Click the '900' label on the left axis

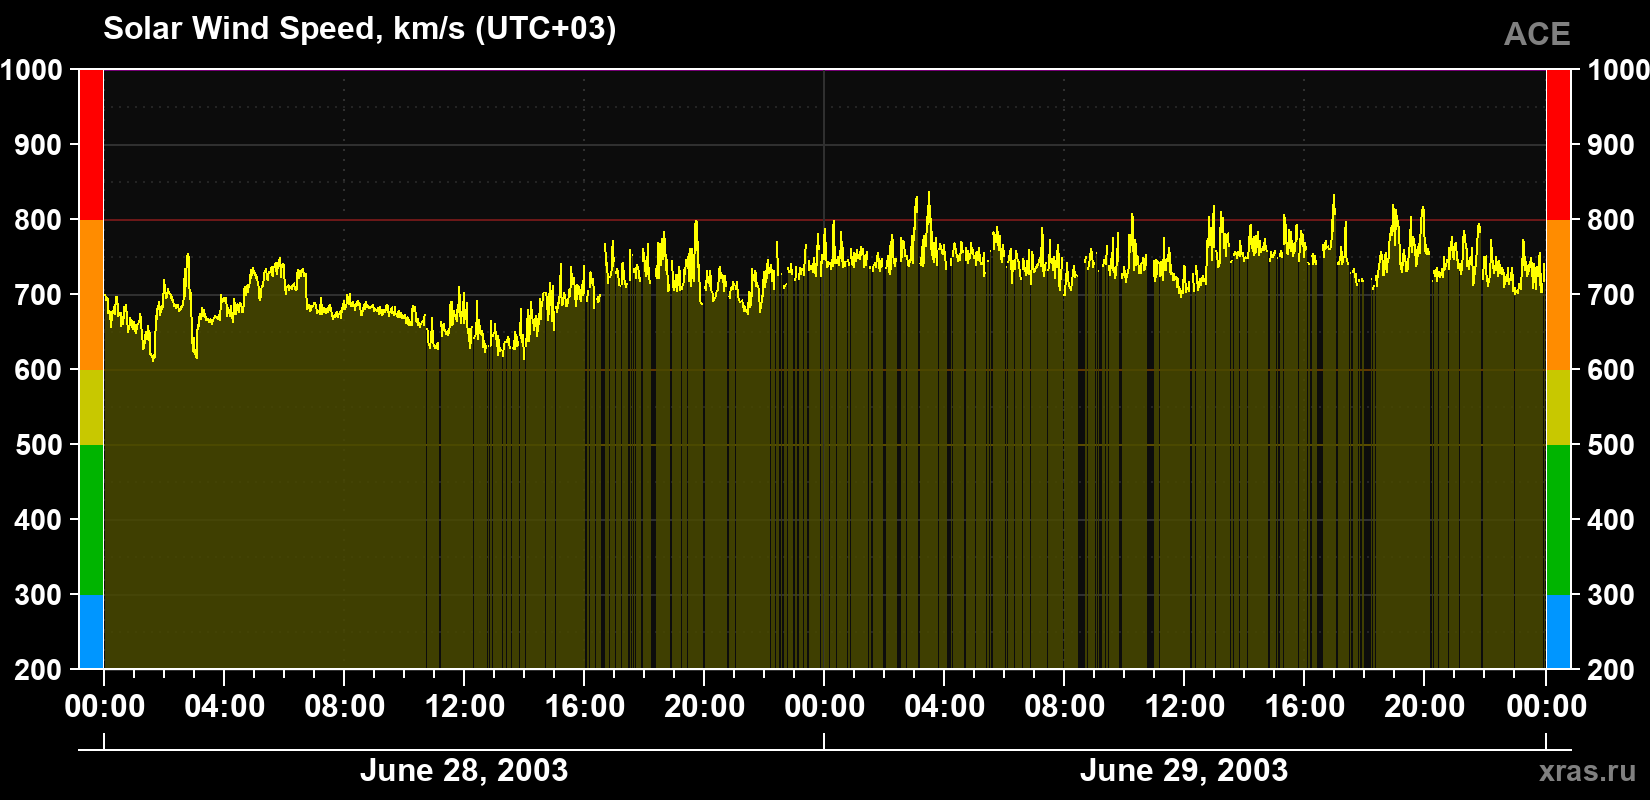(x=38, y=145)
